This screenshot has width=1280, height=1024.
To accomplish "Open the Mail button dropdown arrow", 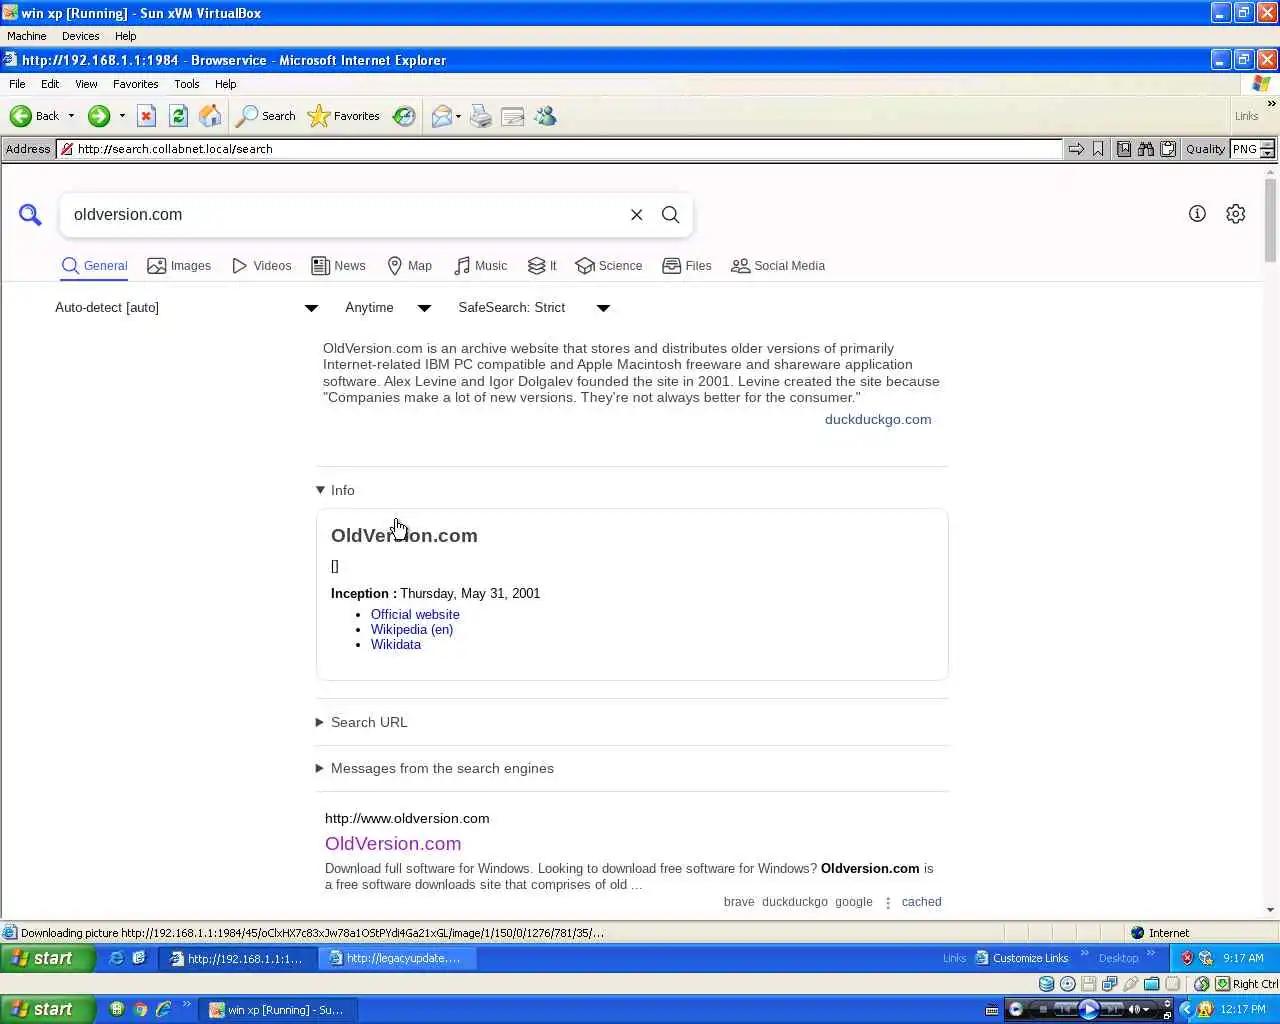I will click(x=458, y=116).
